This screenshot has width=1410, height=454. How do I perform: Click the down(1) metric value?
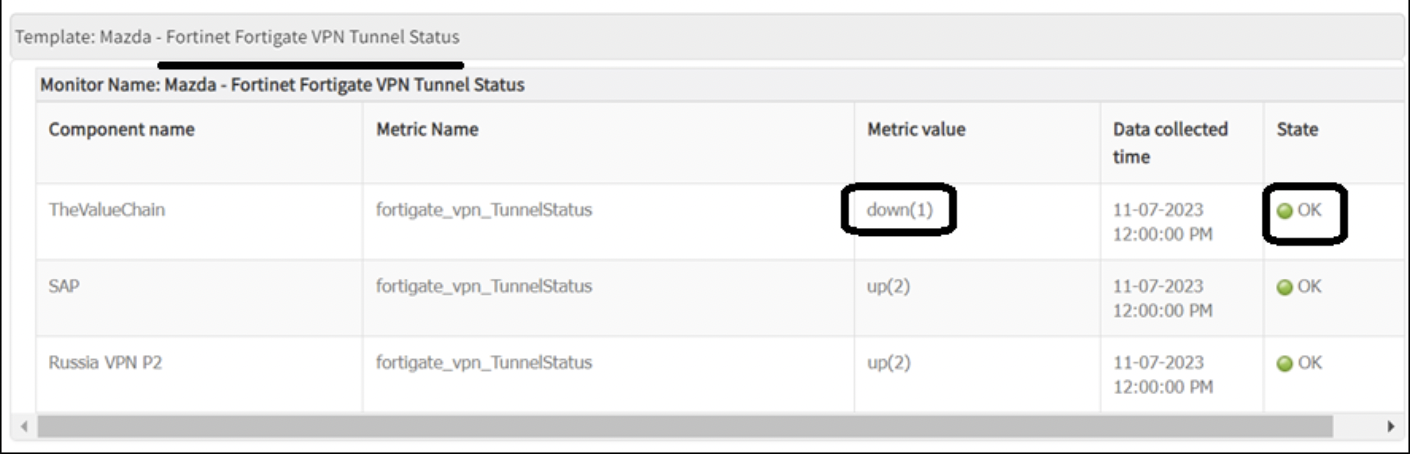[x=898, y=210]
